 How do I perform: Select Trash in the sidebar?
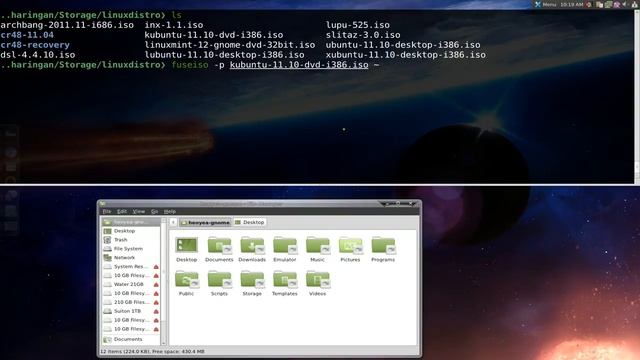coord(131,240)
